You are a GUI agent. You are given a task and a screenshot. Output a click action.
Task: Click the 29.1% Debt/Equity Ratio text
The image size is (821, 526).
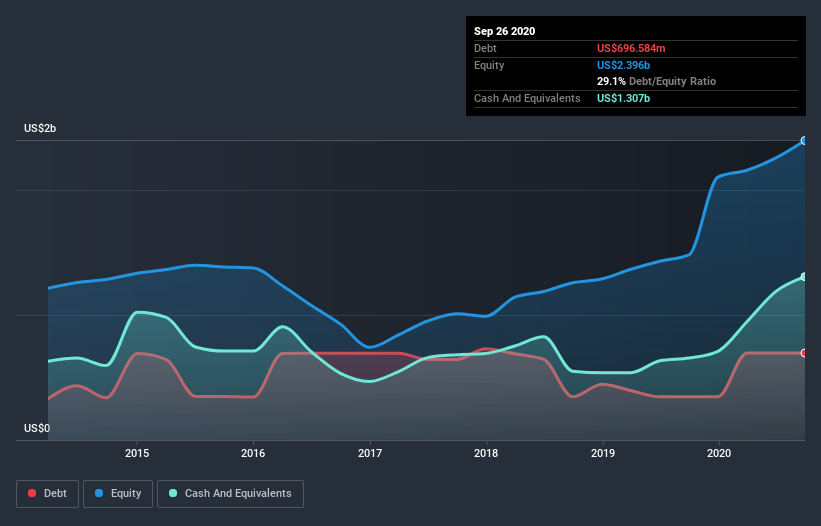[x=656, y=82]
